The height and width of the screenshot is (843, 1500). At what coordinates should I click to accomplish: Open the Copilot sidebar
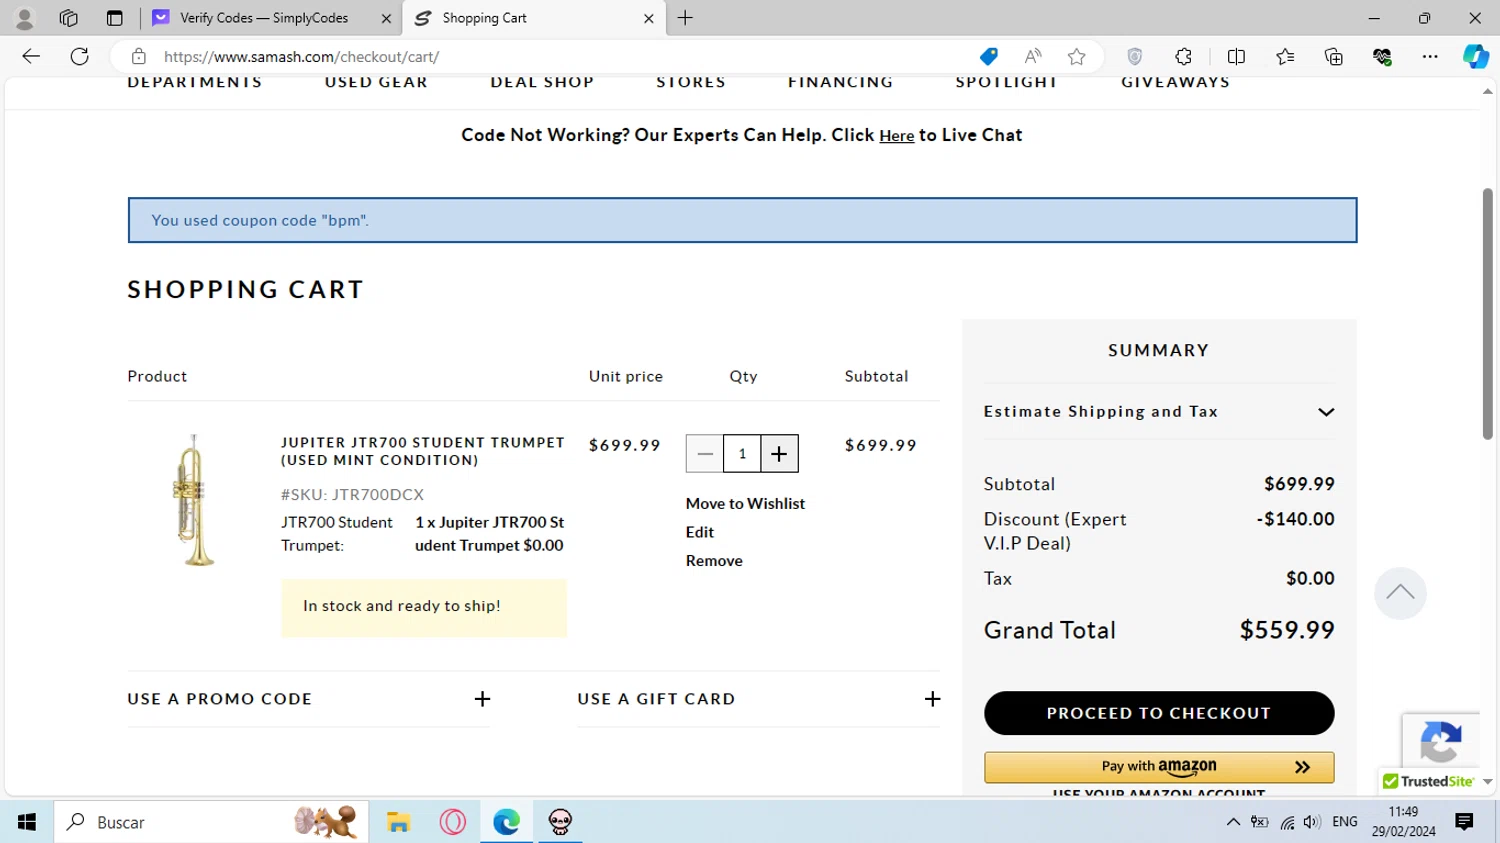[x=1476, y=57]
